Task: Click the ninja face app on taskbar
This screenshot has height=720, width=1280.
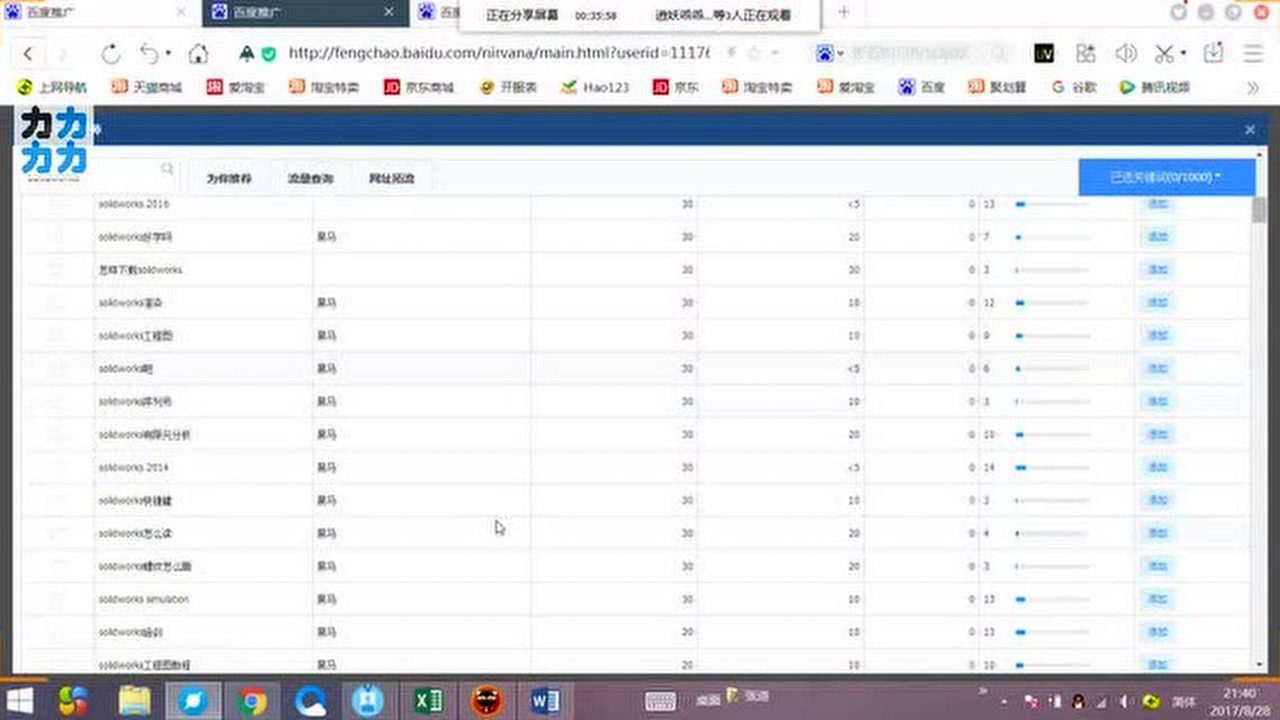Action: pyautogui.click(x=488, y=701)
